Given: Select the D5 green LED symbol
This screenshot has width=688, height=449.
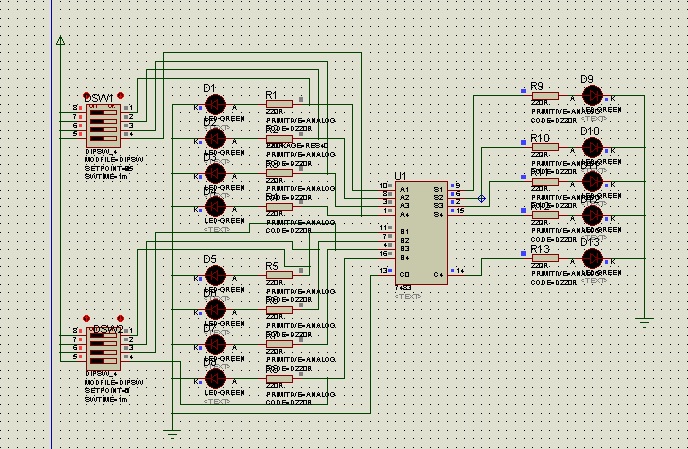Looking at the screenshot, I should (x=215, y=276).
